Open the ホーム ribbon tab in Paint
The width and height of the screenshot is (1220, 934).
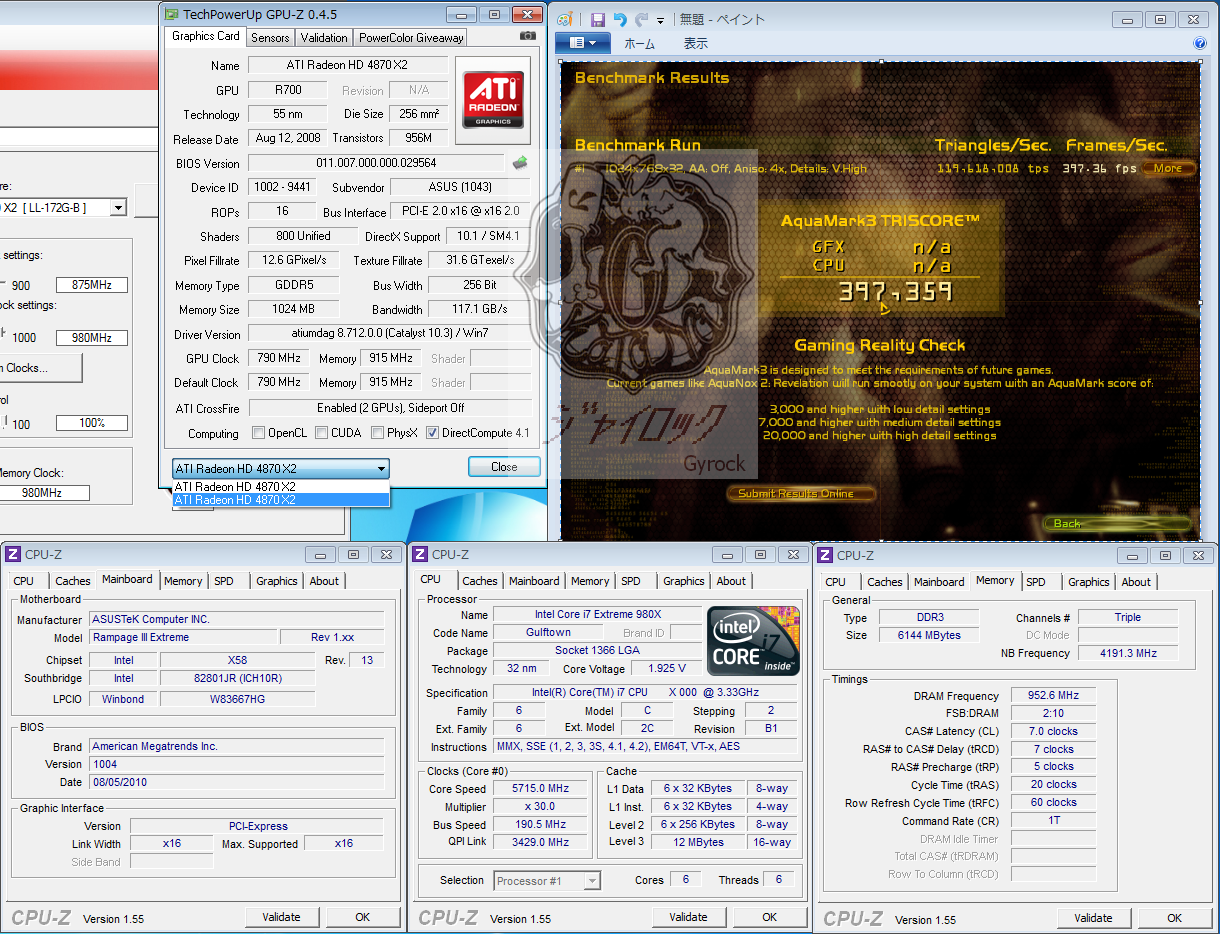639,43
